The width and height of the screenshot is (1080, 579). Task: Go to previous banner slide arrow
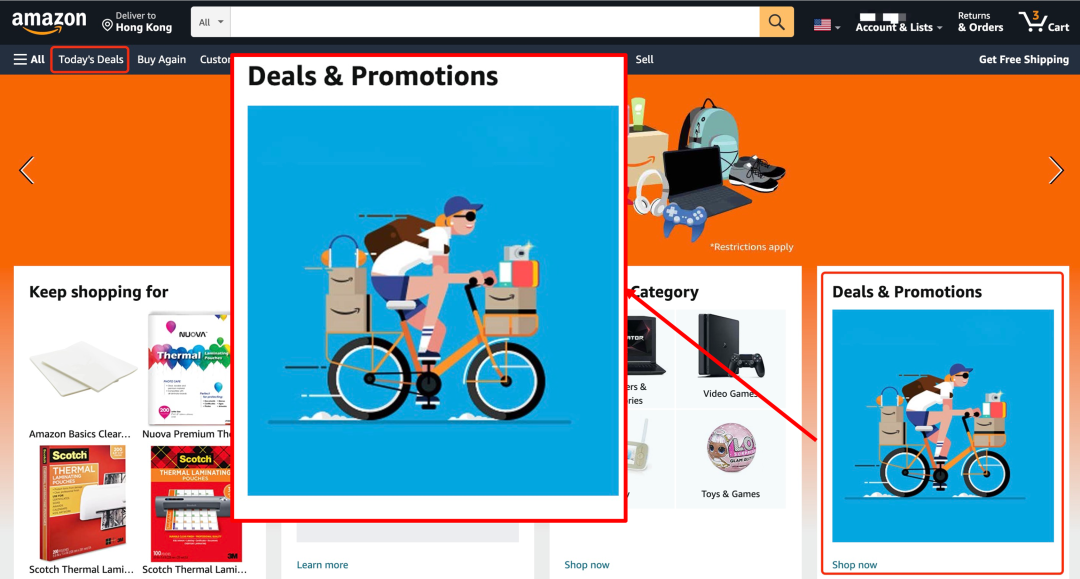coord(27,170)
